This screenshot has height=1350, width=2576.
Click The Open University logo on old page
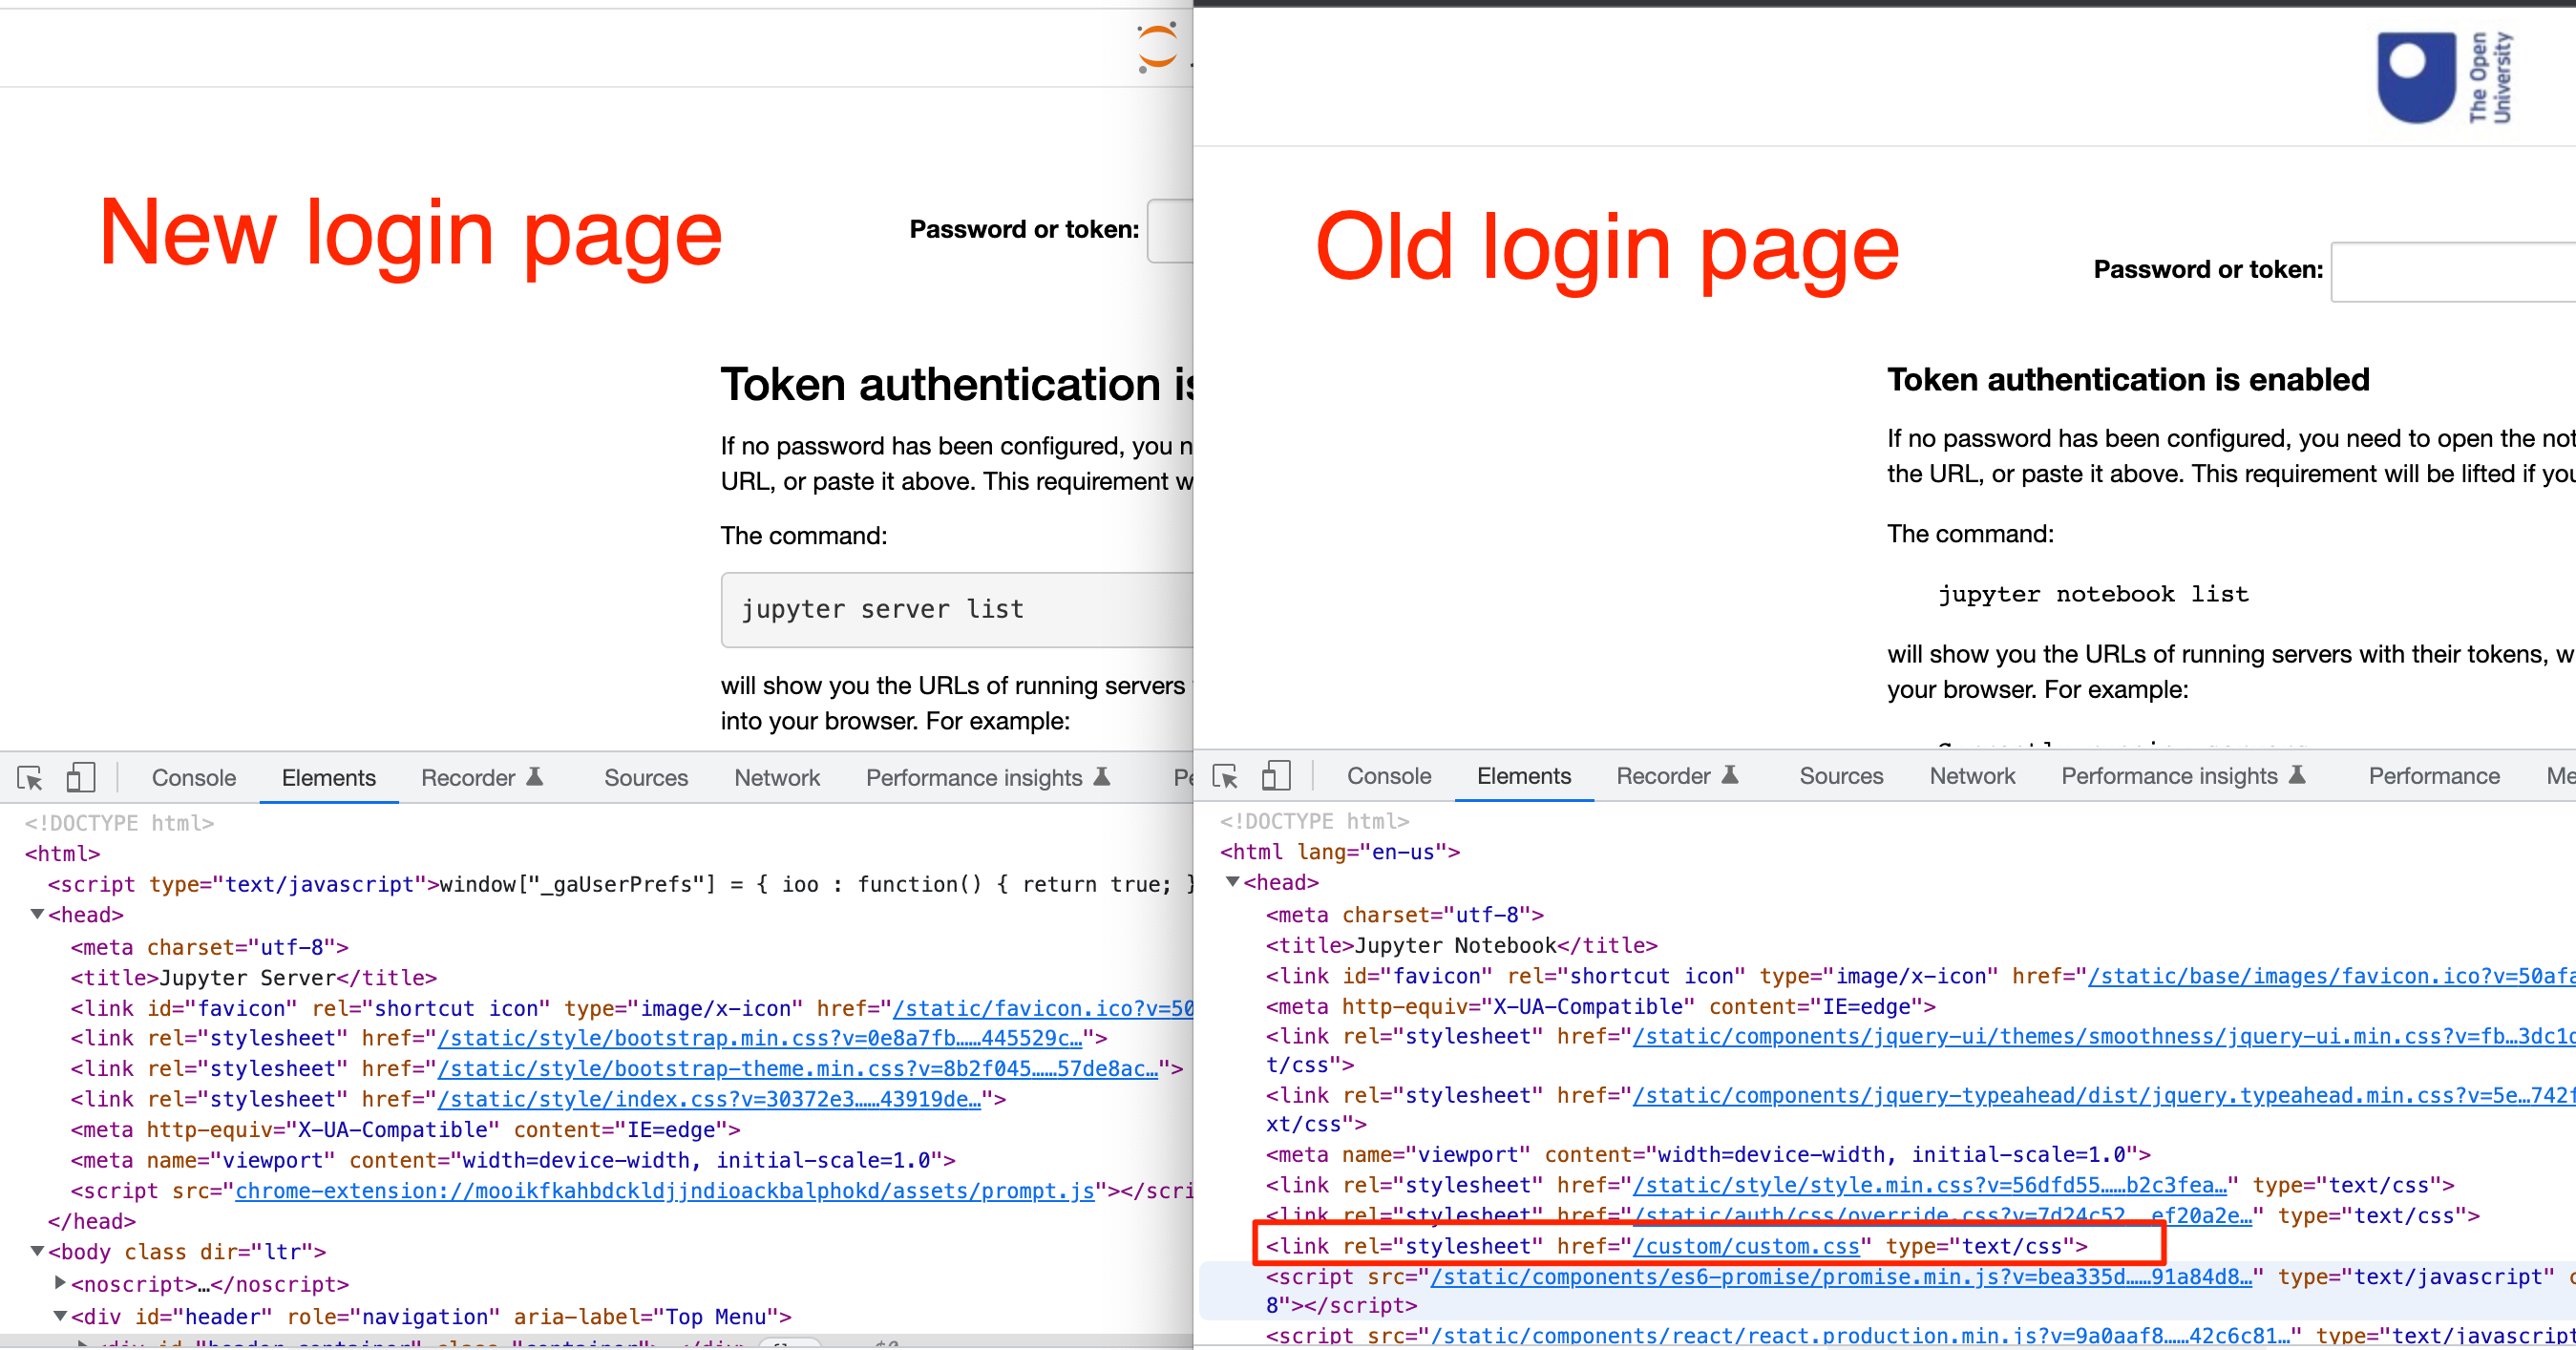pos(2444,78)
